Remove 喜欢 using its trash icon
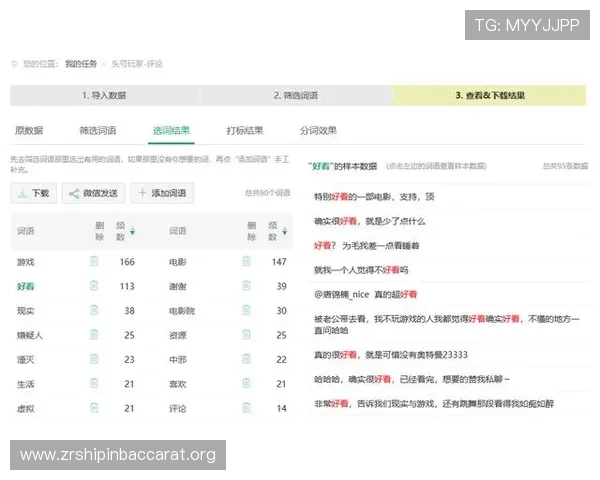Image resolution: width=600 pixels, height=480 pixels. pyautogui.click(x=246, y=383)
